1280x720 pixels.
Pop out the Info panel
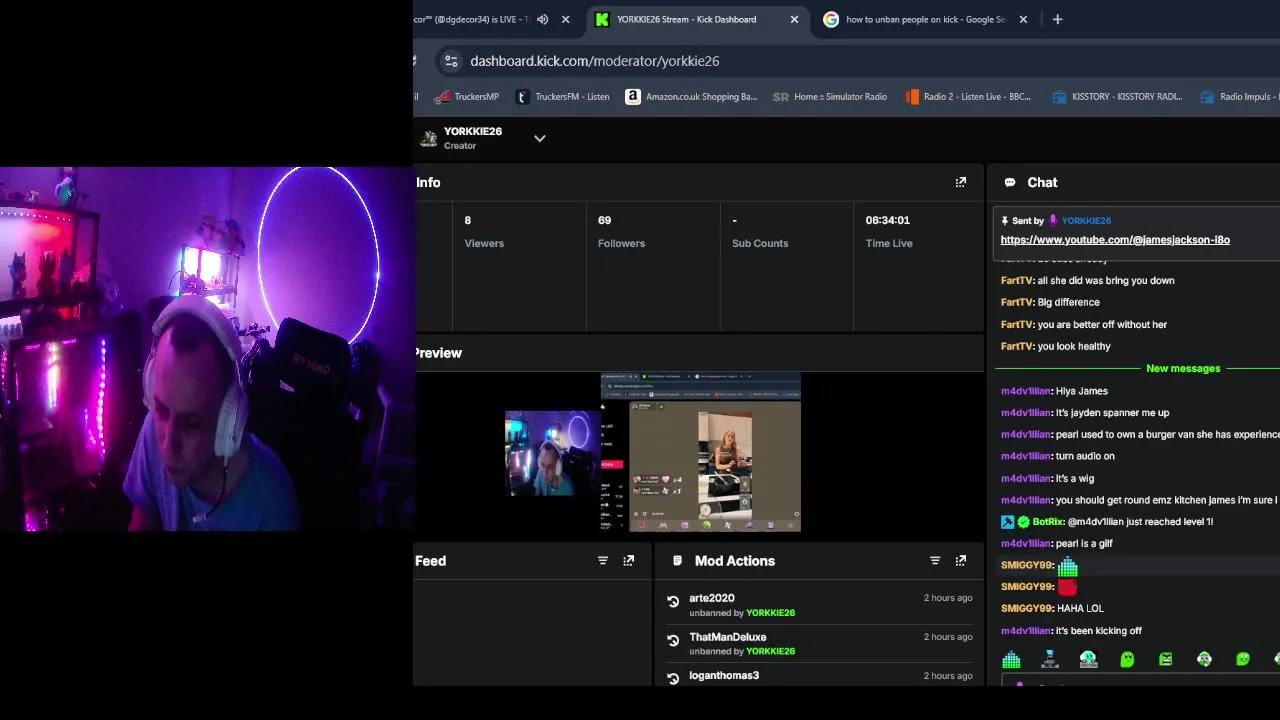point(961,183)
